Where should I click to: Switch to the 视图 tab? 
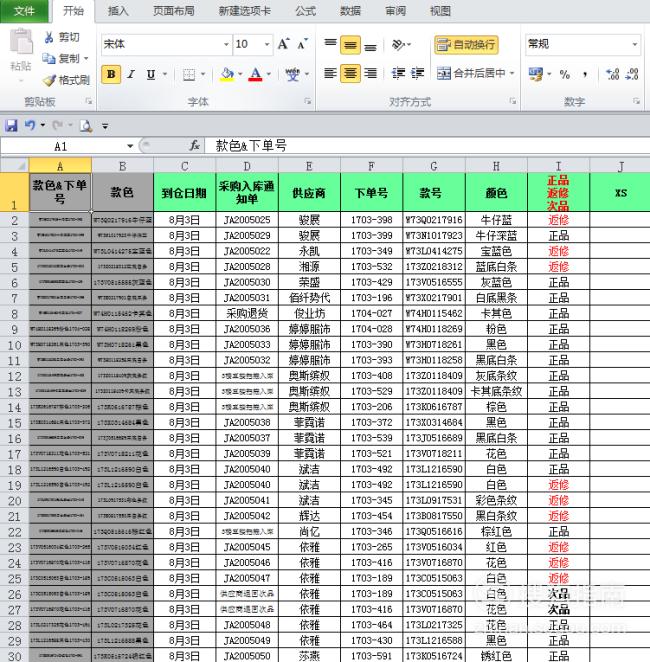click(440, 11)
